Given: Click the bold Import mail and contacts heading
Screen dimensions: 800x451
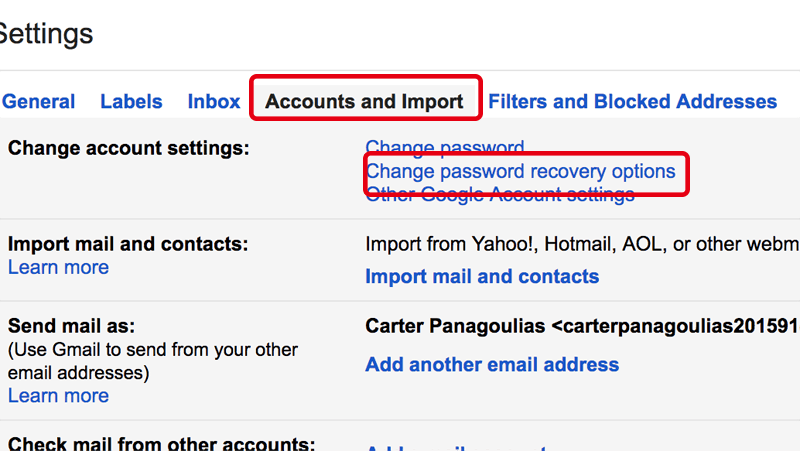Looking at the screenshot, I should (x=128, y=244).
